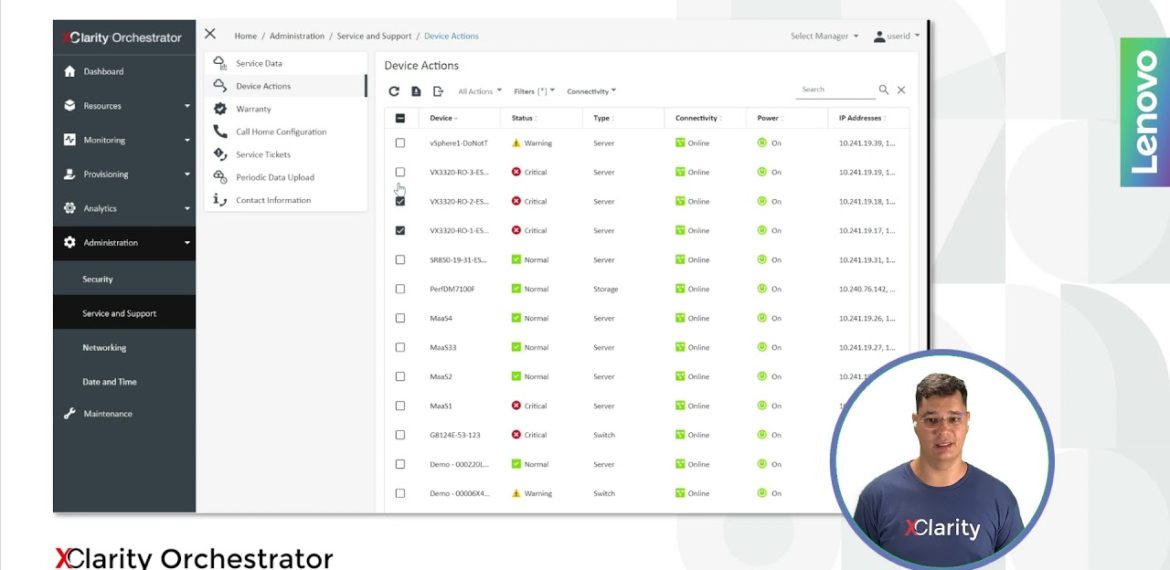The width and height of the screenshot is (1170, 570).
Task: Sort by the Status column header
Action: pyautogui.click(x=524, y=118)
